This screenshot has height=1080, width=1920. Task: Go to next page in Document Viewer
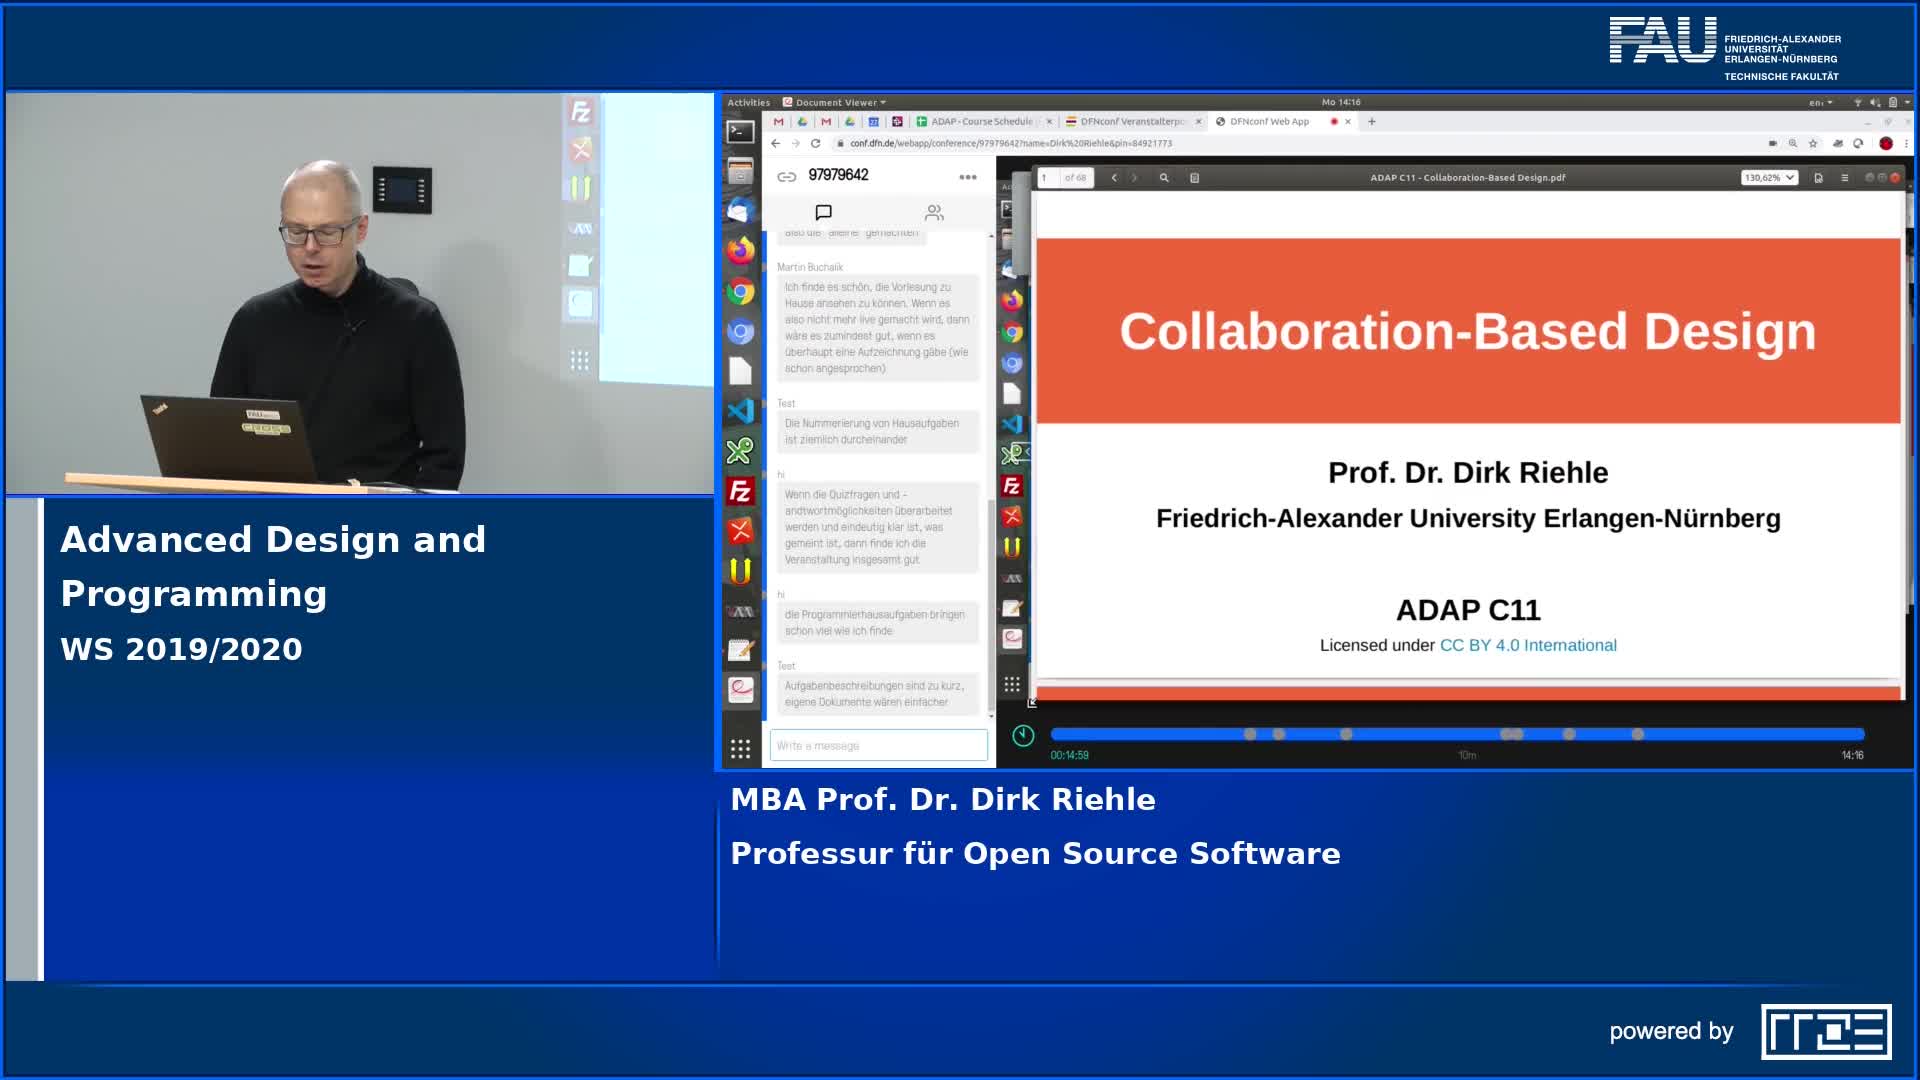pos(1134,178)
